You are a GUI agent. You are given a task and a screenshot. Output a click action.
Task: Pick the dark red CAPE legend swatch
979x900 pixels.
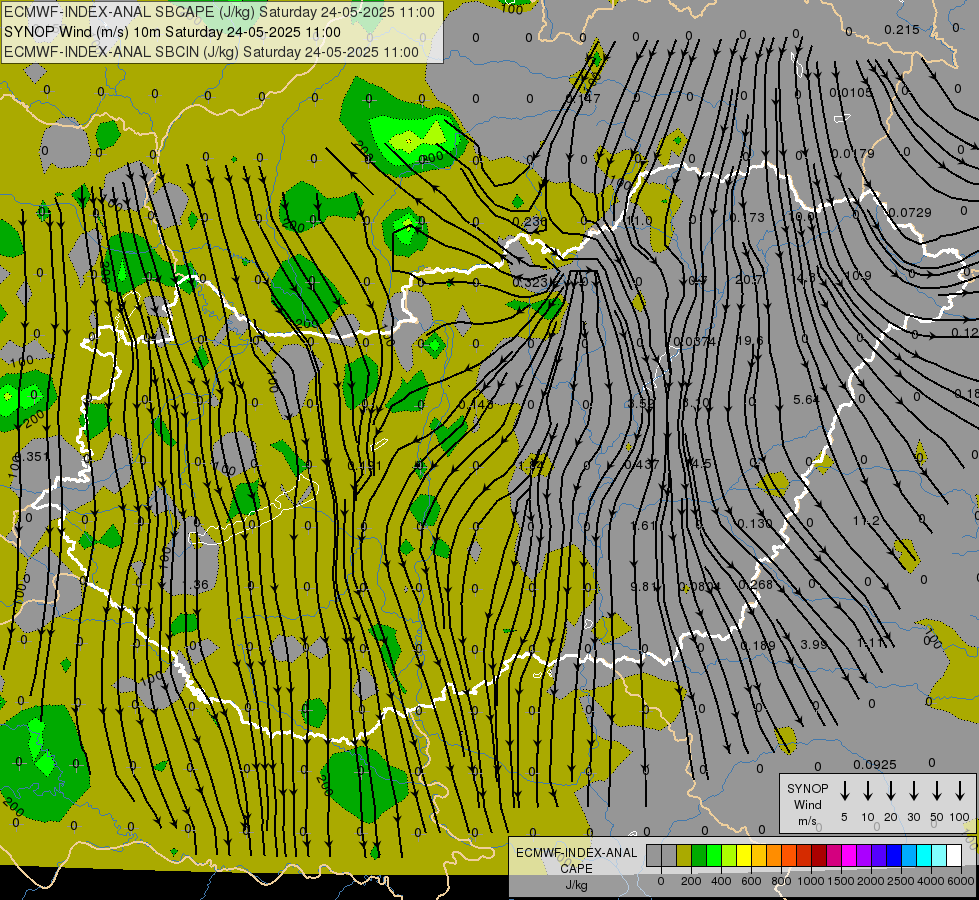click(819, 856)
